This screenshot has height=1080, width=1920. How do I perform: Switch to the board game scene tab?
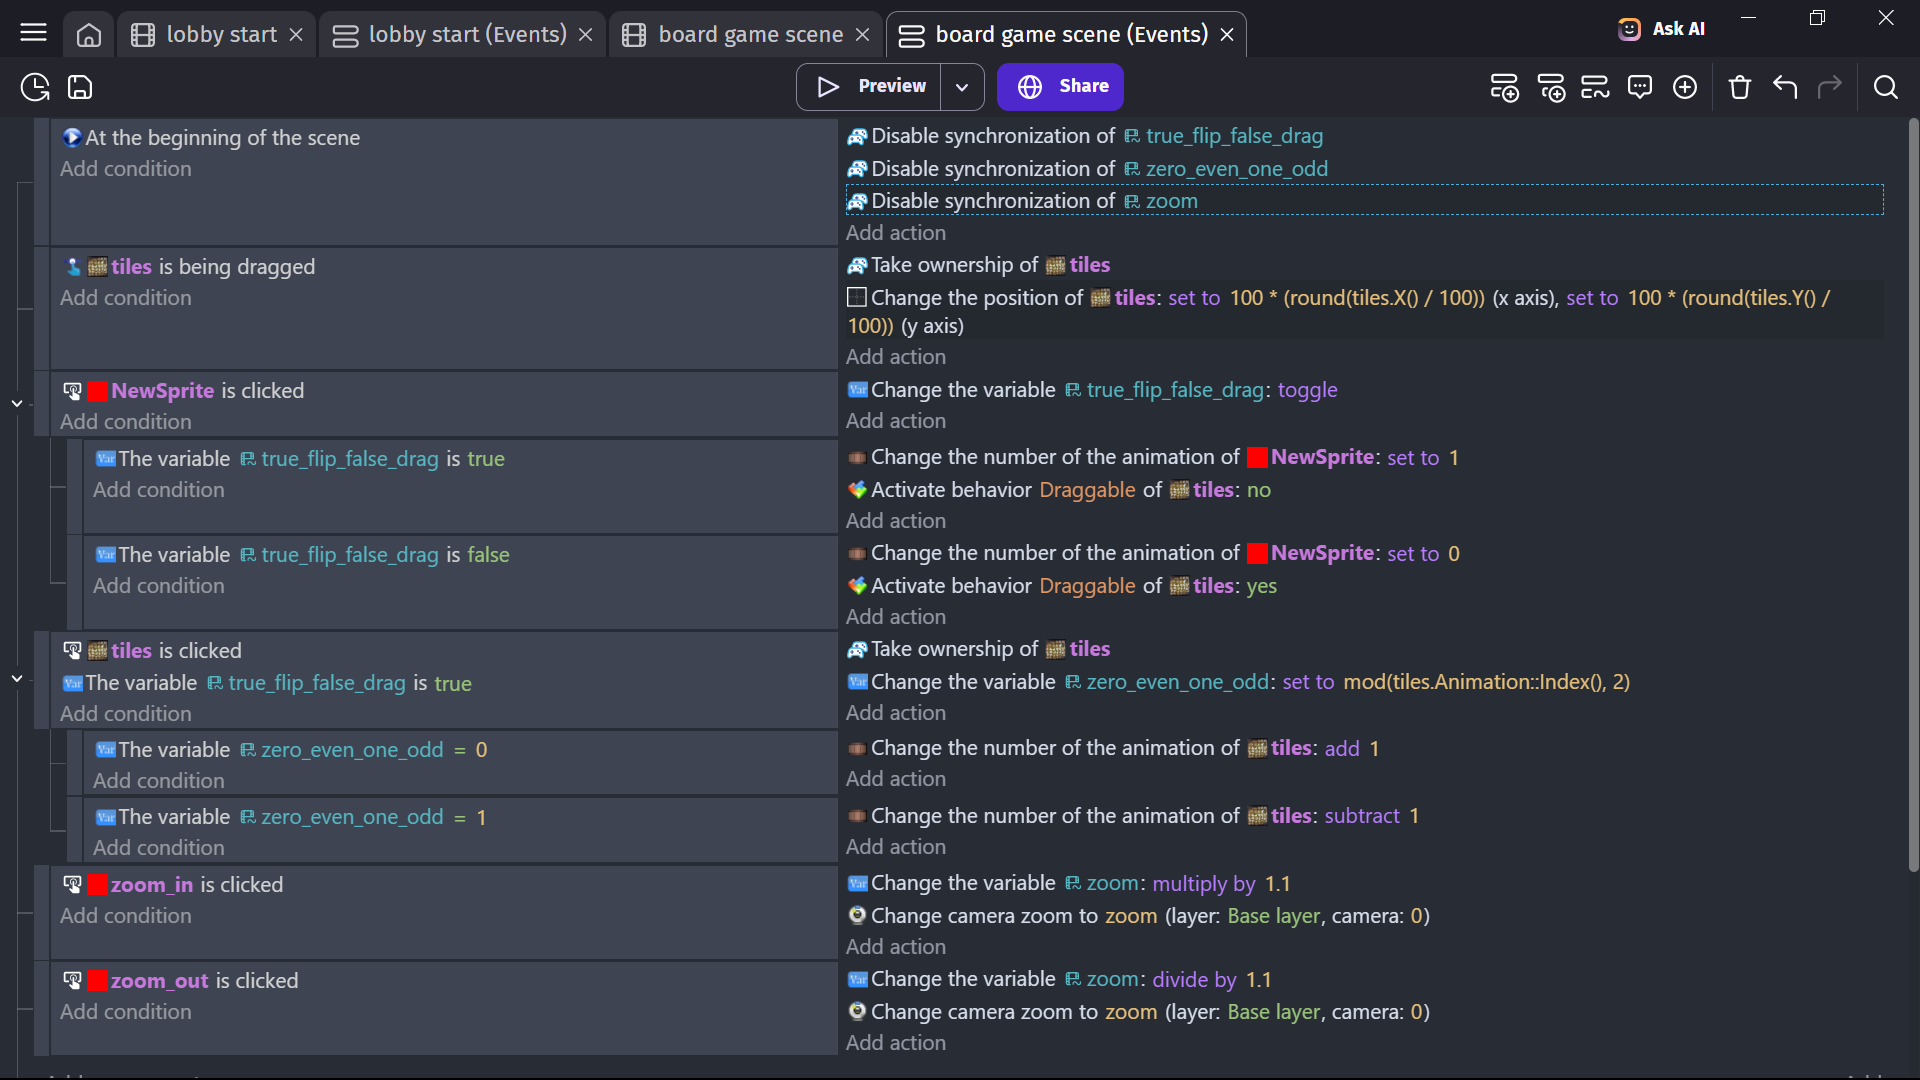[749, 35]
